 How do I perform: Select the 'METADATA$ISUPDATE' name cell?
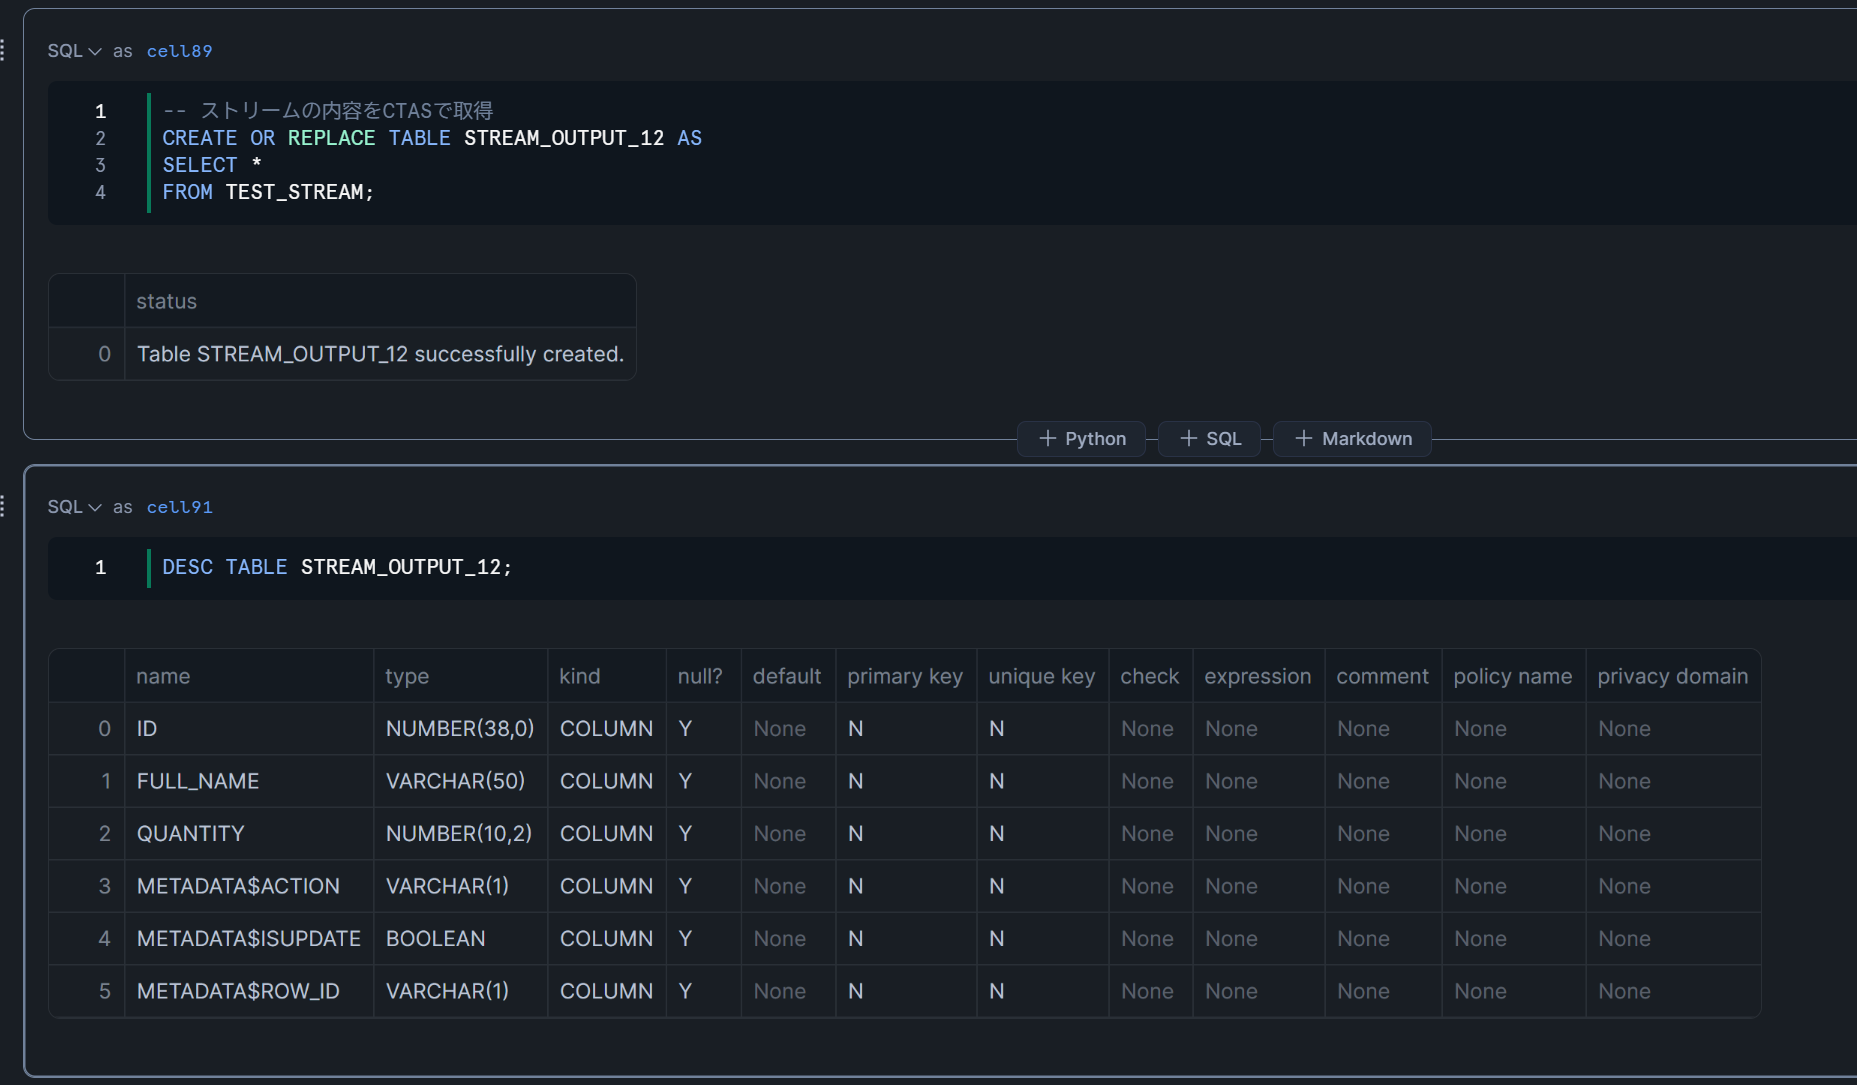(249, 939)
